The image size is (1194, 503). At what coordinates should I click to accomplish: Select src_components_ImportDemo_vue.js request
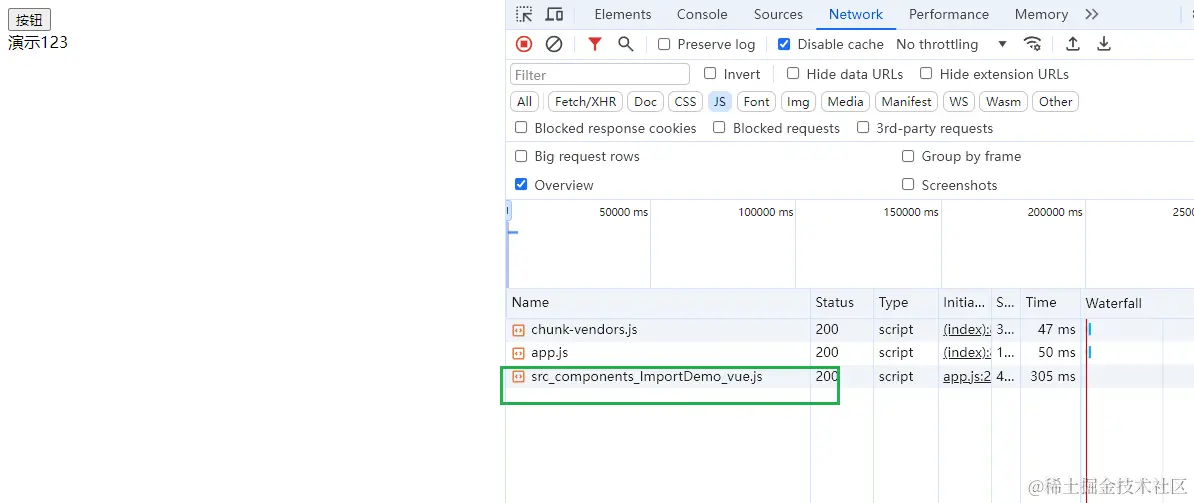tap(850, 377)
